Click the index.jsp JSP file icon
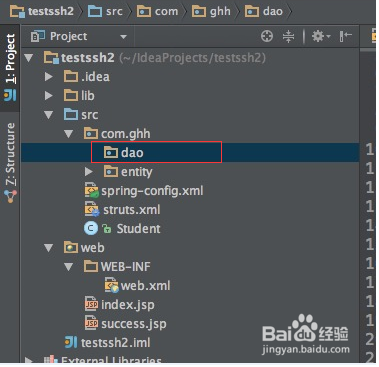Screen dimensions: 379x367 pos(91,305)
